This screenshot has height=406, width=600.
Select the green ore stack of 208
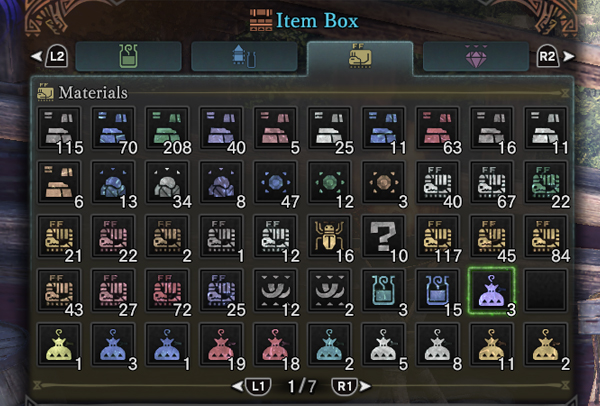click(167, 129)
